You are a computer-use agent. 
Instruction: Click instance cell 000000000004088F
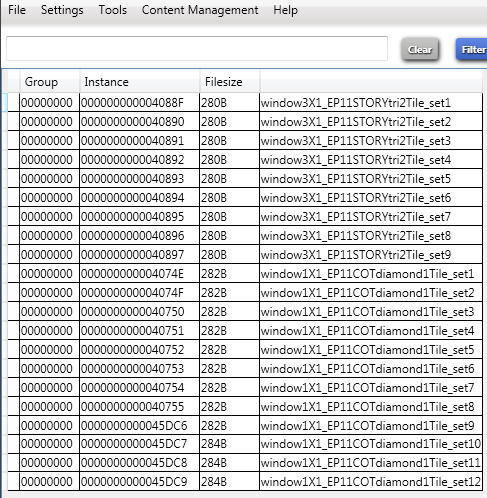pos(140,103)
